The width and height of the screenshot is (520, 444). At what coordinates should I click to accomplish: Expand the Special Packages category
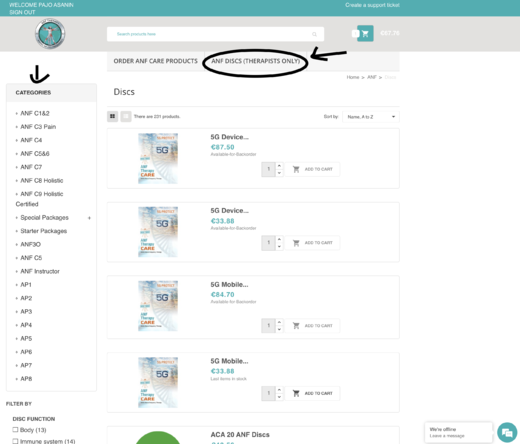click(89, 218)
